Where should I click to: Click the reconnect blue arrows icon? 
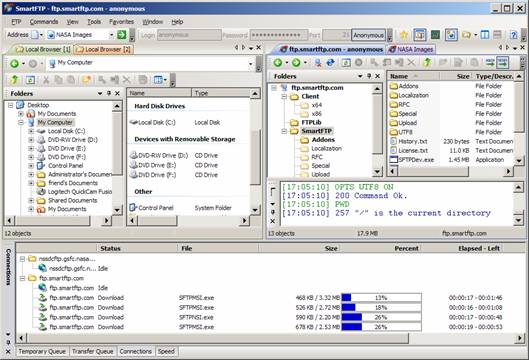(x=330, y=62)
